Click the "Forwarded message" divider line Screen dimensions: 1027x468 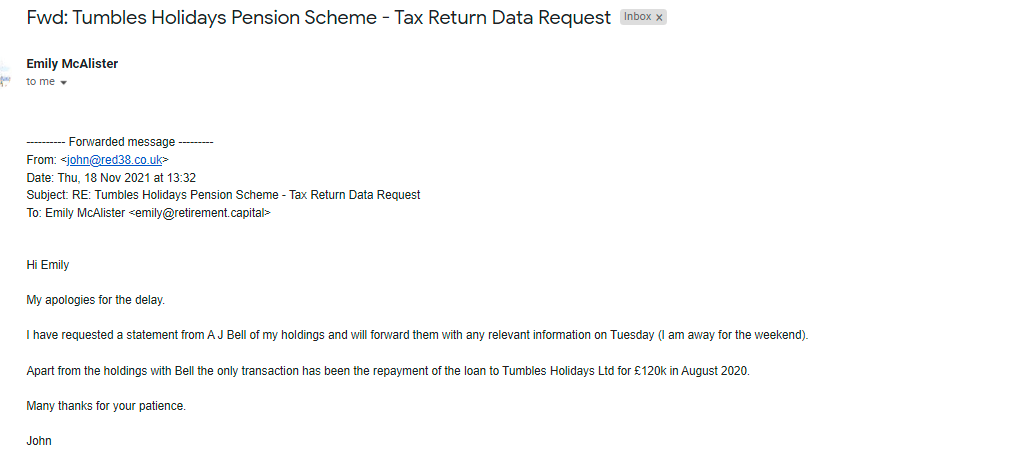pos(120,142)
